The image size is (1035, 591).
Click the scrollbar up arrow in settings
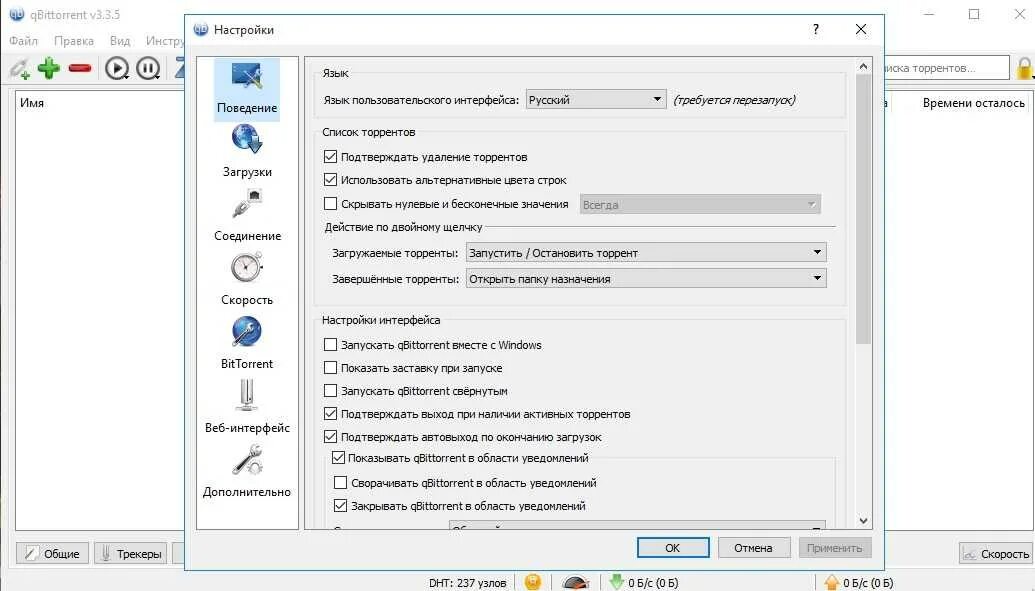[863, 66]
